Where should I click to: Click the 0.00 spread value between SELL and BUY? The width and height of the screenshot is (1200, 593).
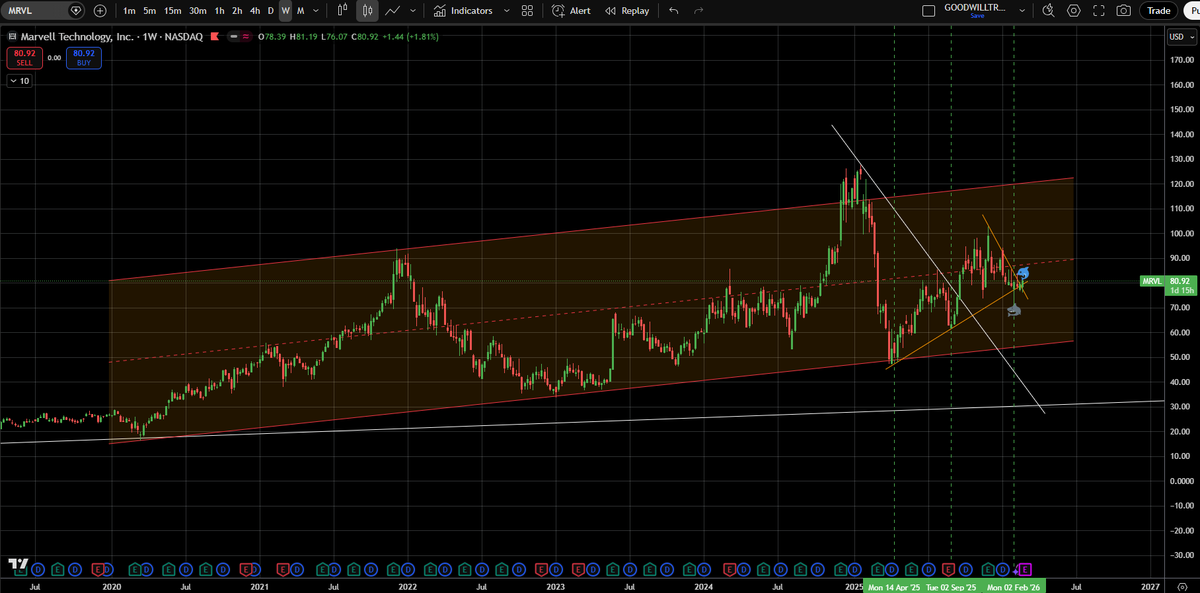click(x=54, y=57)
